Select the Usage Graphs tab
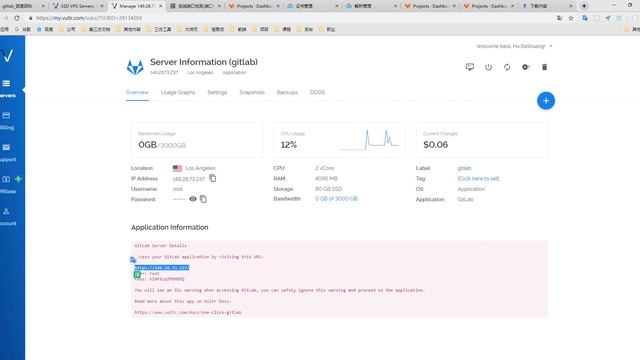Screen dimensions: 640x360 click(x=178, y=92)
